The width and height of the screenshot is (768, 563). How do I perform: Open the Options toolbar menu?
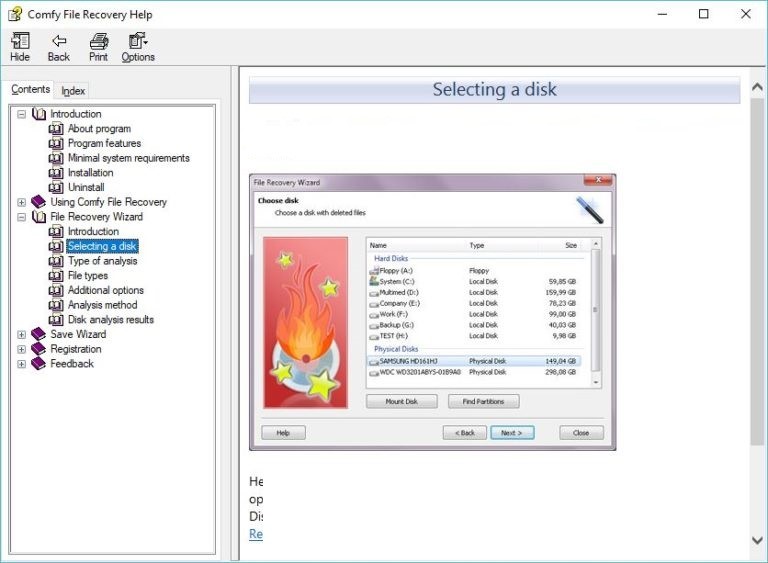click(138, 47)
